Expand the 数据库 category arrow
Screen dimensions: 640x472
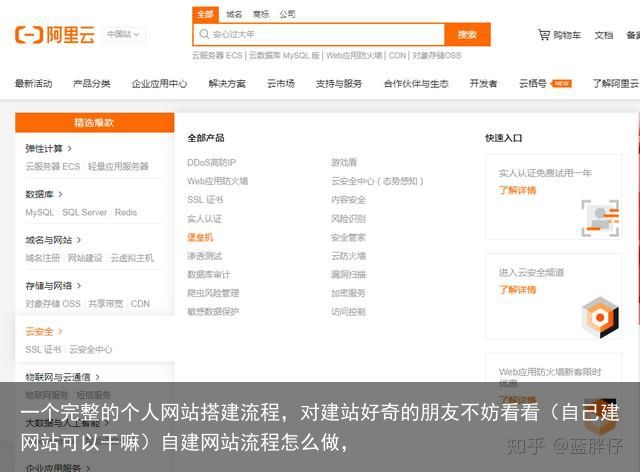[x=60, y=194]
